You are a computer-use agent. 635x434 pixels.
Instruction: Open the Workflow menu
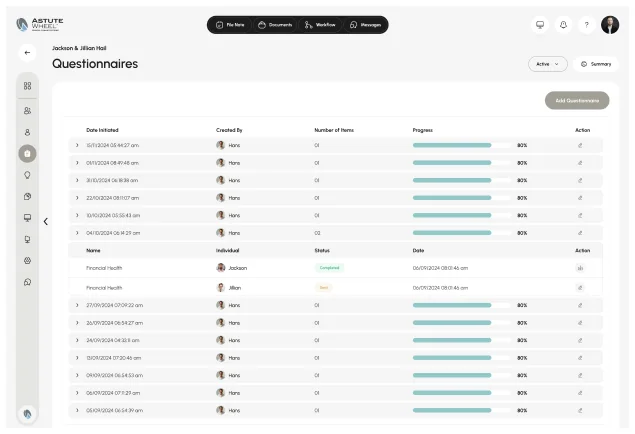pyautogui.click(x=320, y=25)
